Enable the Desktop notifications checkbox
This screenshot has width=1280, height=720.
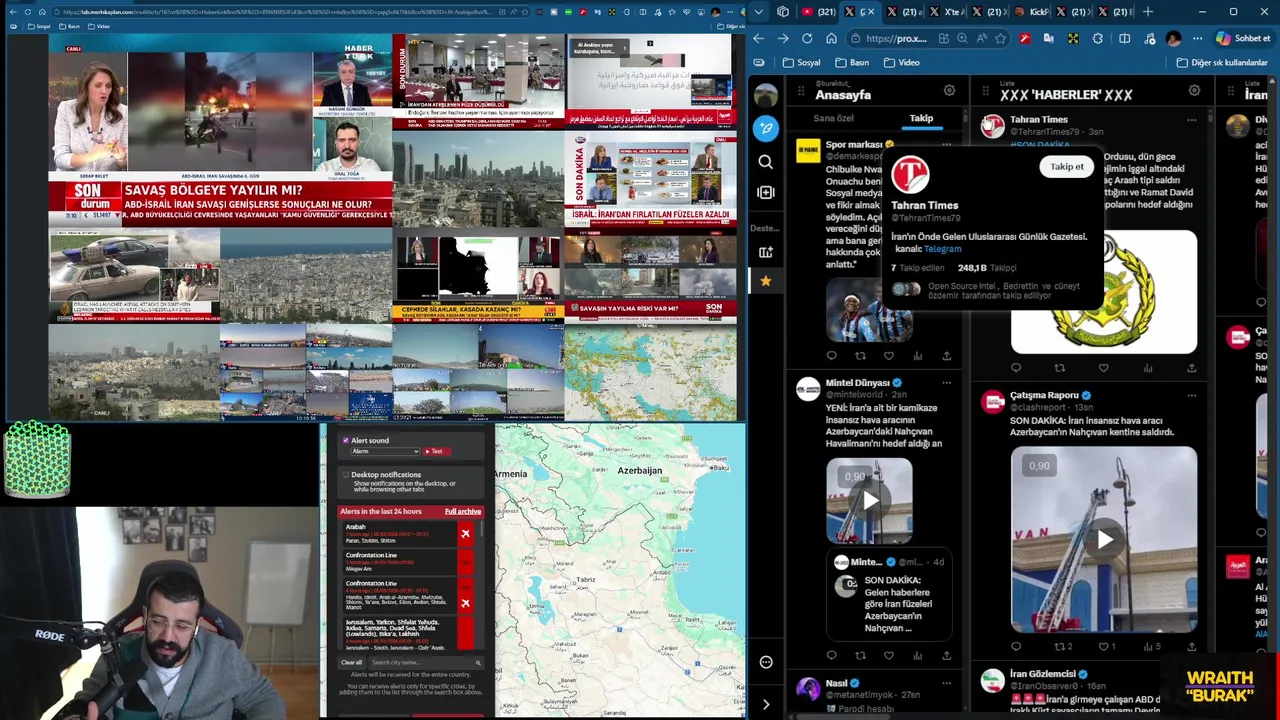click(346, 475)
